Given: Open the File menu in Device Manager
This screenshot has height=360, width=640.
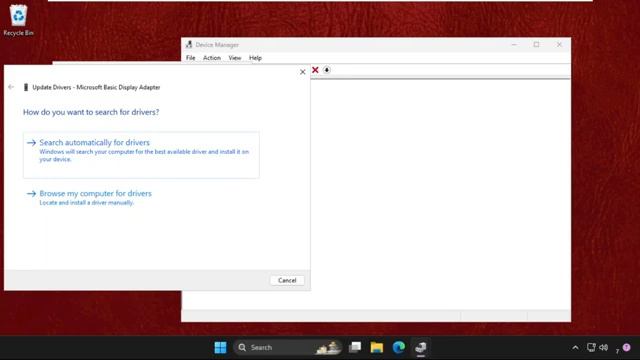Looking at the screenshot, I should click(x=191, y=58).
